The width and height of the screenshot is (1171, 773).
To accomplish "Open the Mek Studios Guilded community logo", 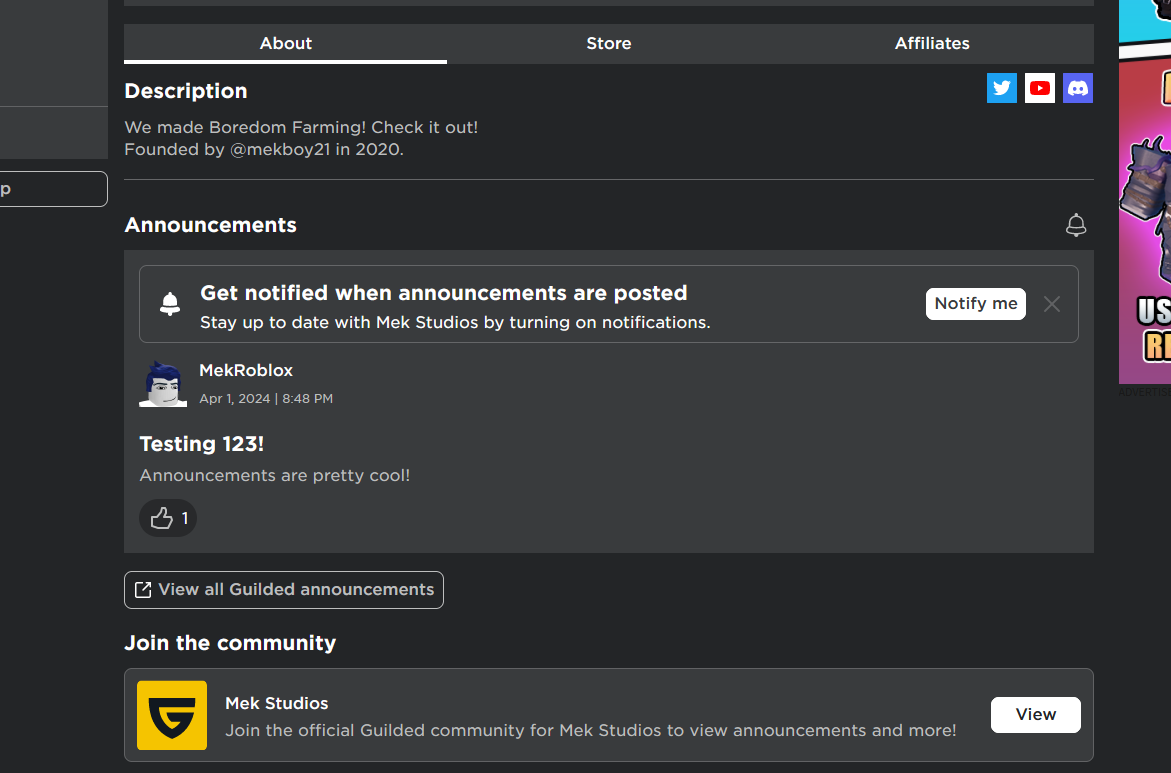I will coord(171,715).
